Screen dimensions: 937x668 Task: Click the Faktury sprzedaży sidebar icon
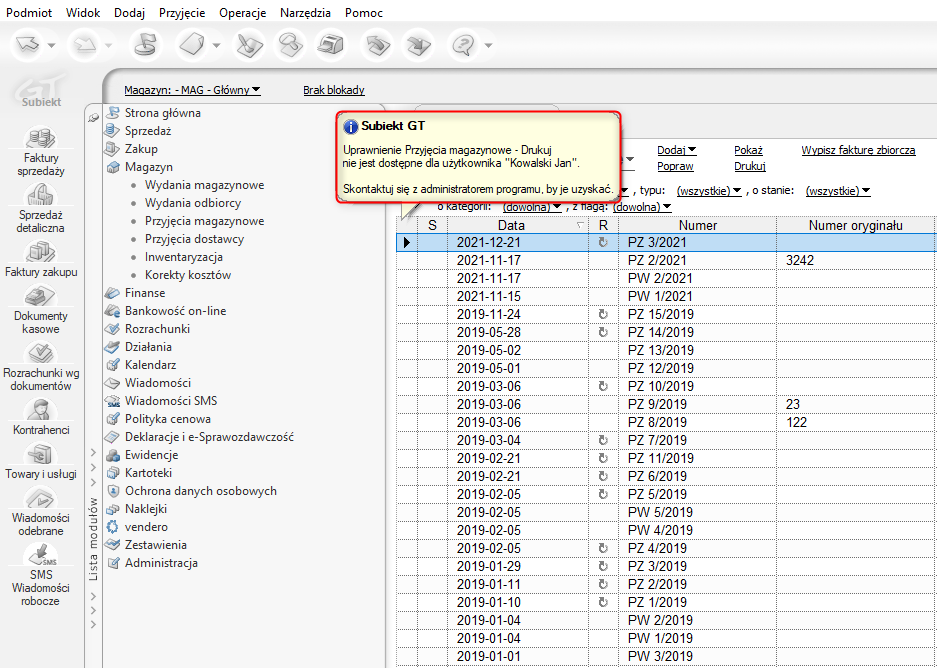coord(41,139)
